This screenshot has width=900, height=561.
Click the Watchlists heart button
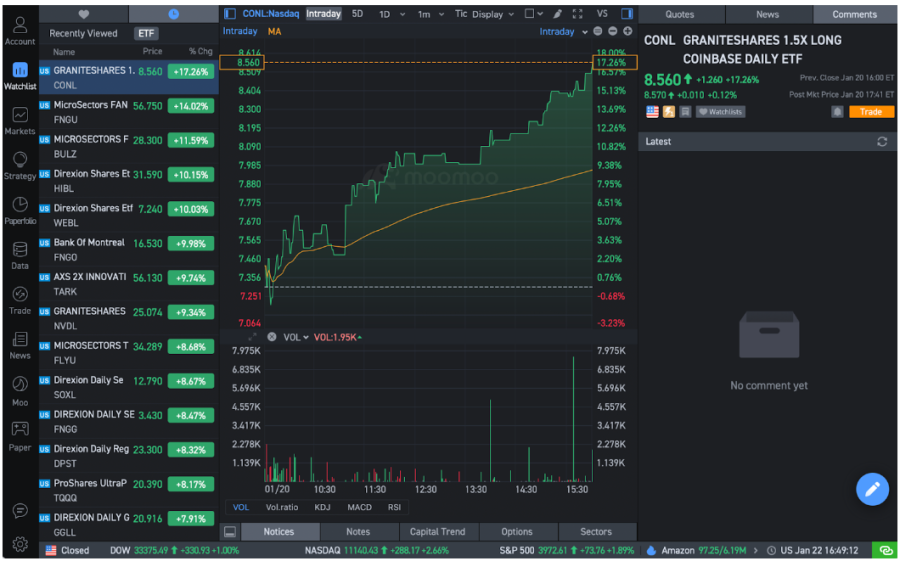coord(720,112)
